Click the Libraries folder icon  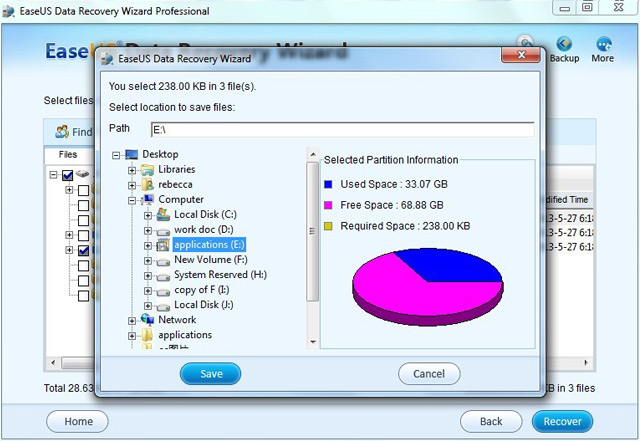[147, 169]
